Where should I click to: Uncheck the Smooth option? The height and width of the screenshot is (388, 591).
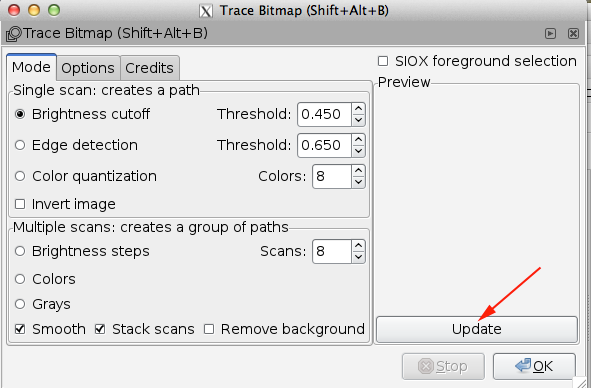(x=20, y=329)
